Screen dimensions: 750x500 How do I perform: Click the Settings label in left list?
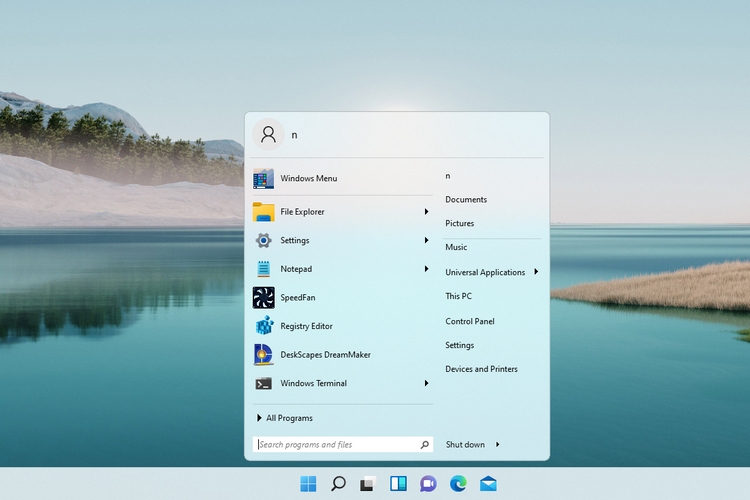click(x=295, y=240)
